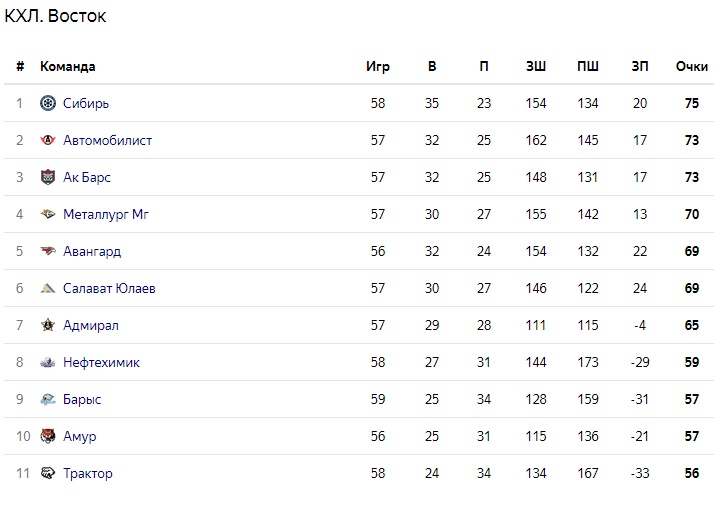Click the Салават Юлаев team logo
714x507 pixels.
click(x=48, y=288)
